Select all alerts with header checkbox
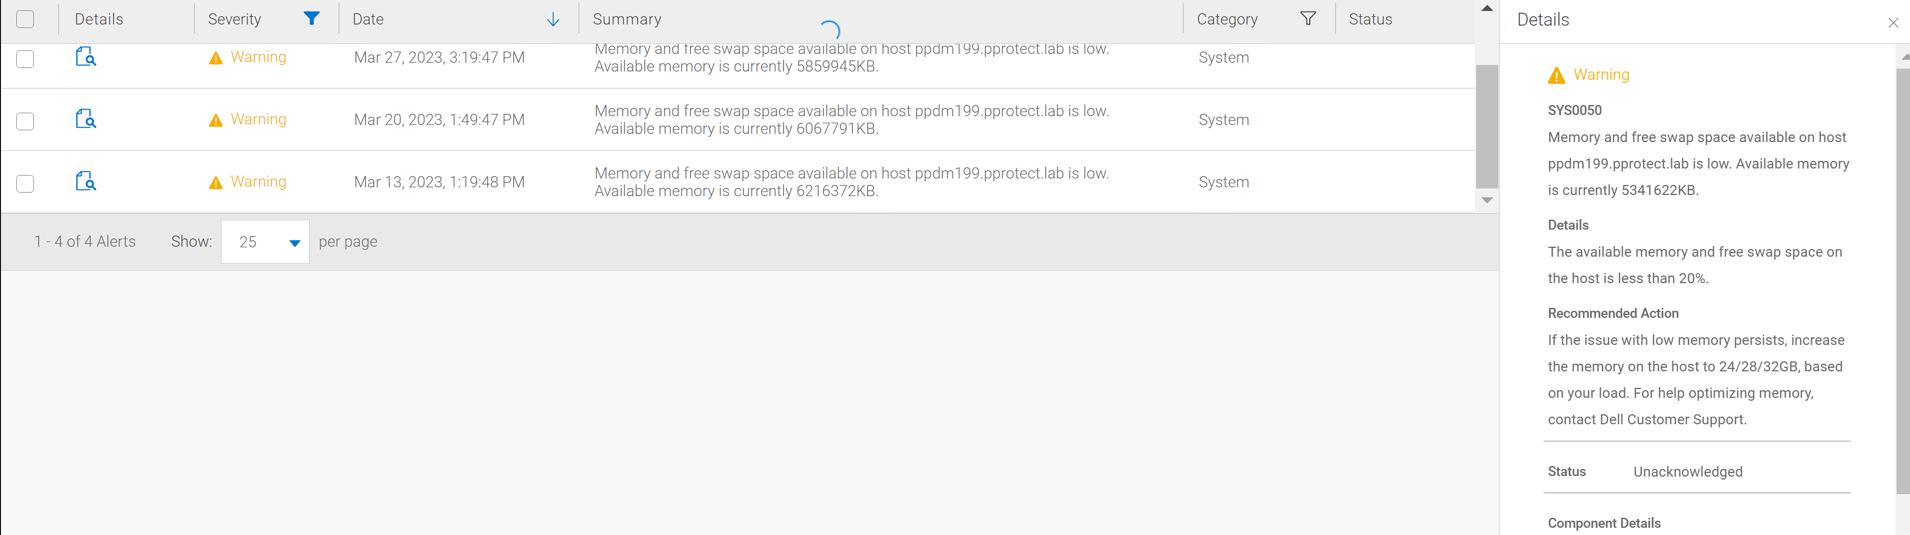The width and height of the screenshot is (1910, 535). 25,19
